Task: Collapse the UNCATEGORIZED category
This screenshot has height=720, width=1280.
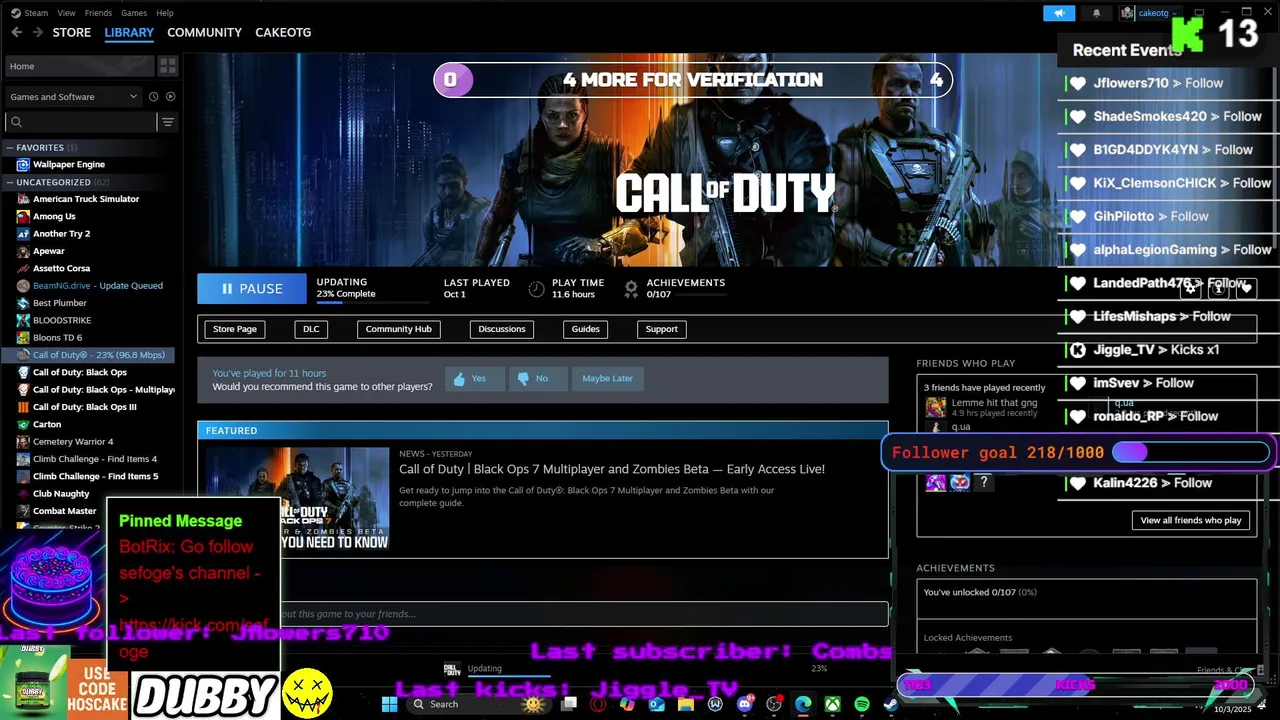Action: pyautogui.click(x=9, y=182)
